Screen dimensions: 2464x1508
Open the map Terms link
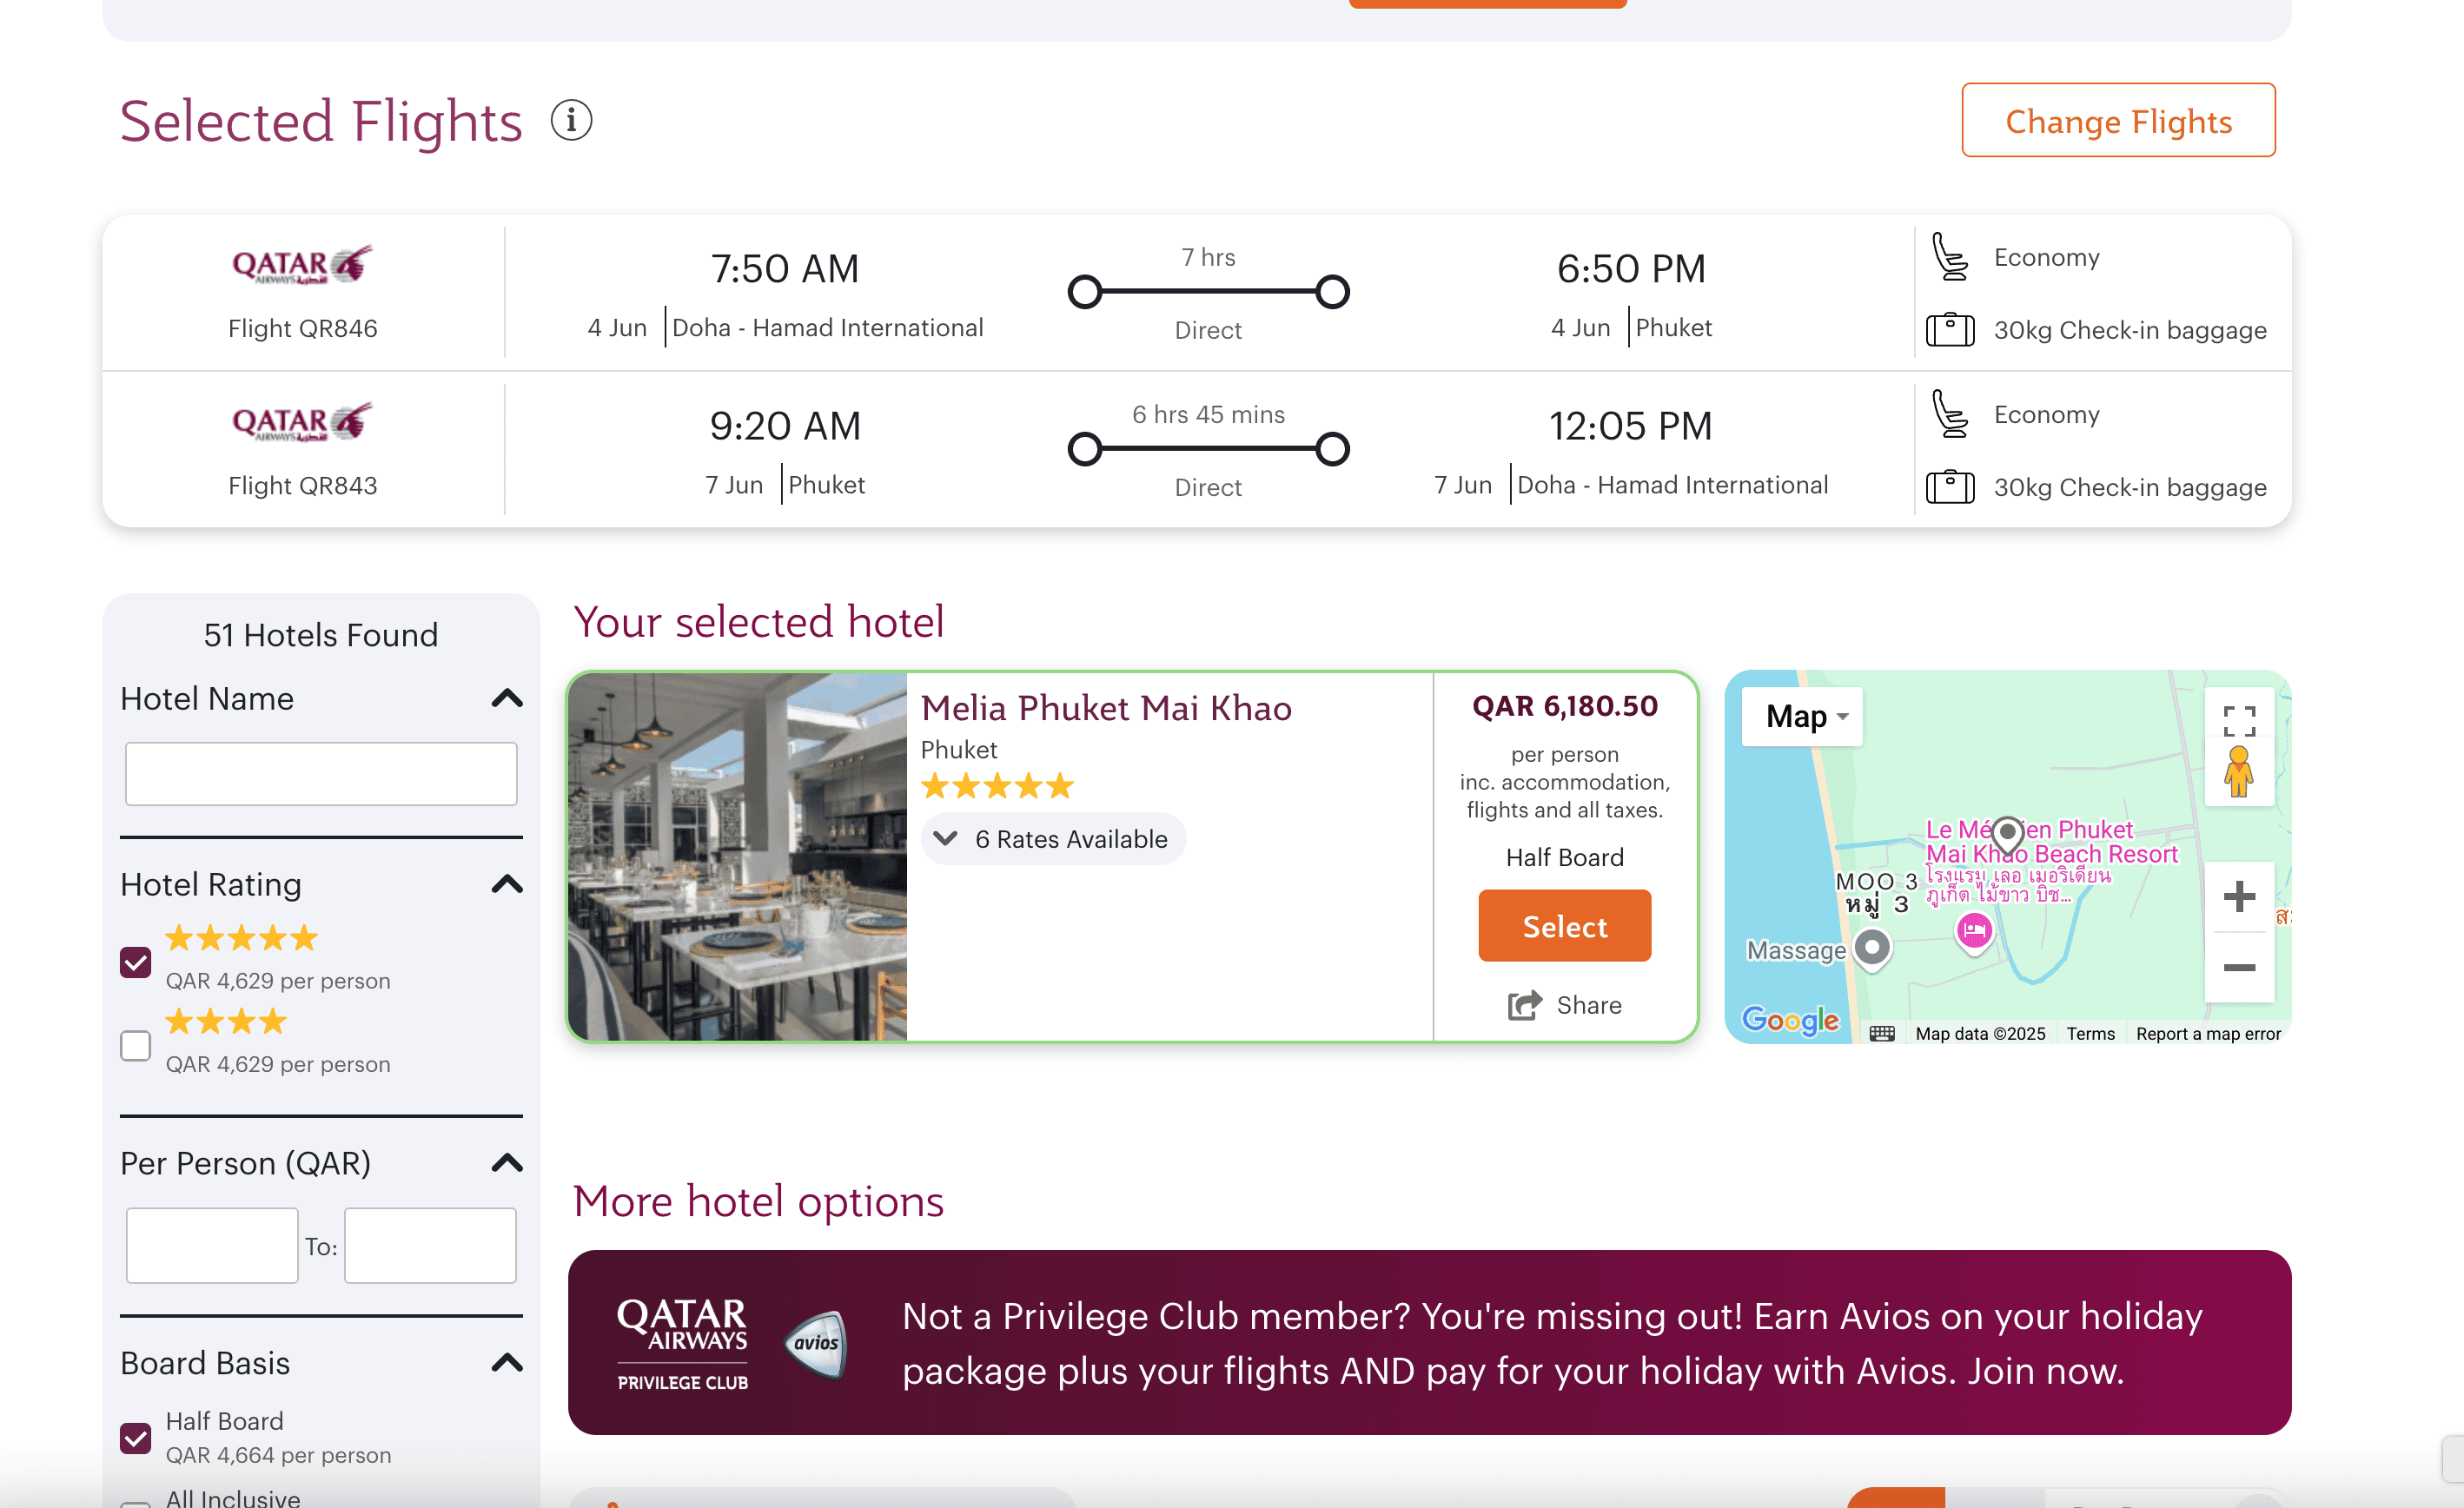click(x=2090, y=1034)
